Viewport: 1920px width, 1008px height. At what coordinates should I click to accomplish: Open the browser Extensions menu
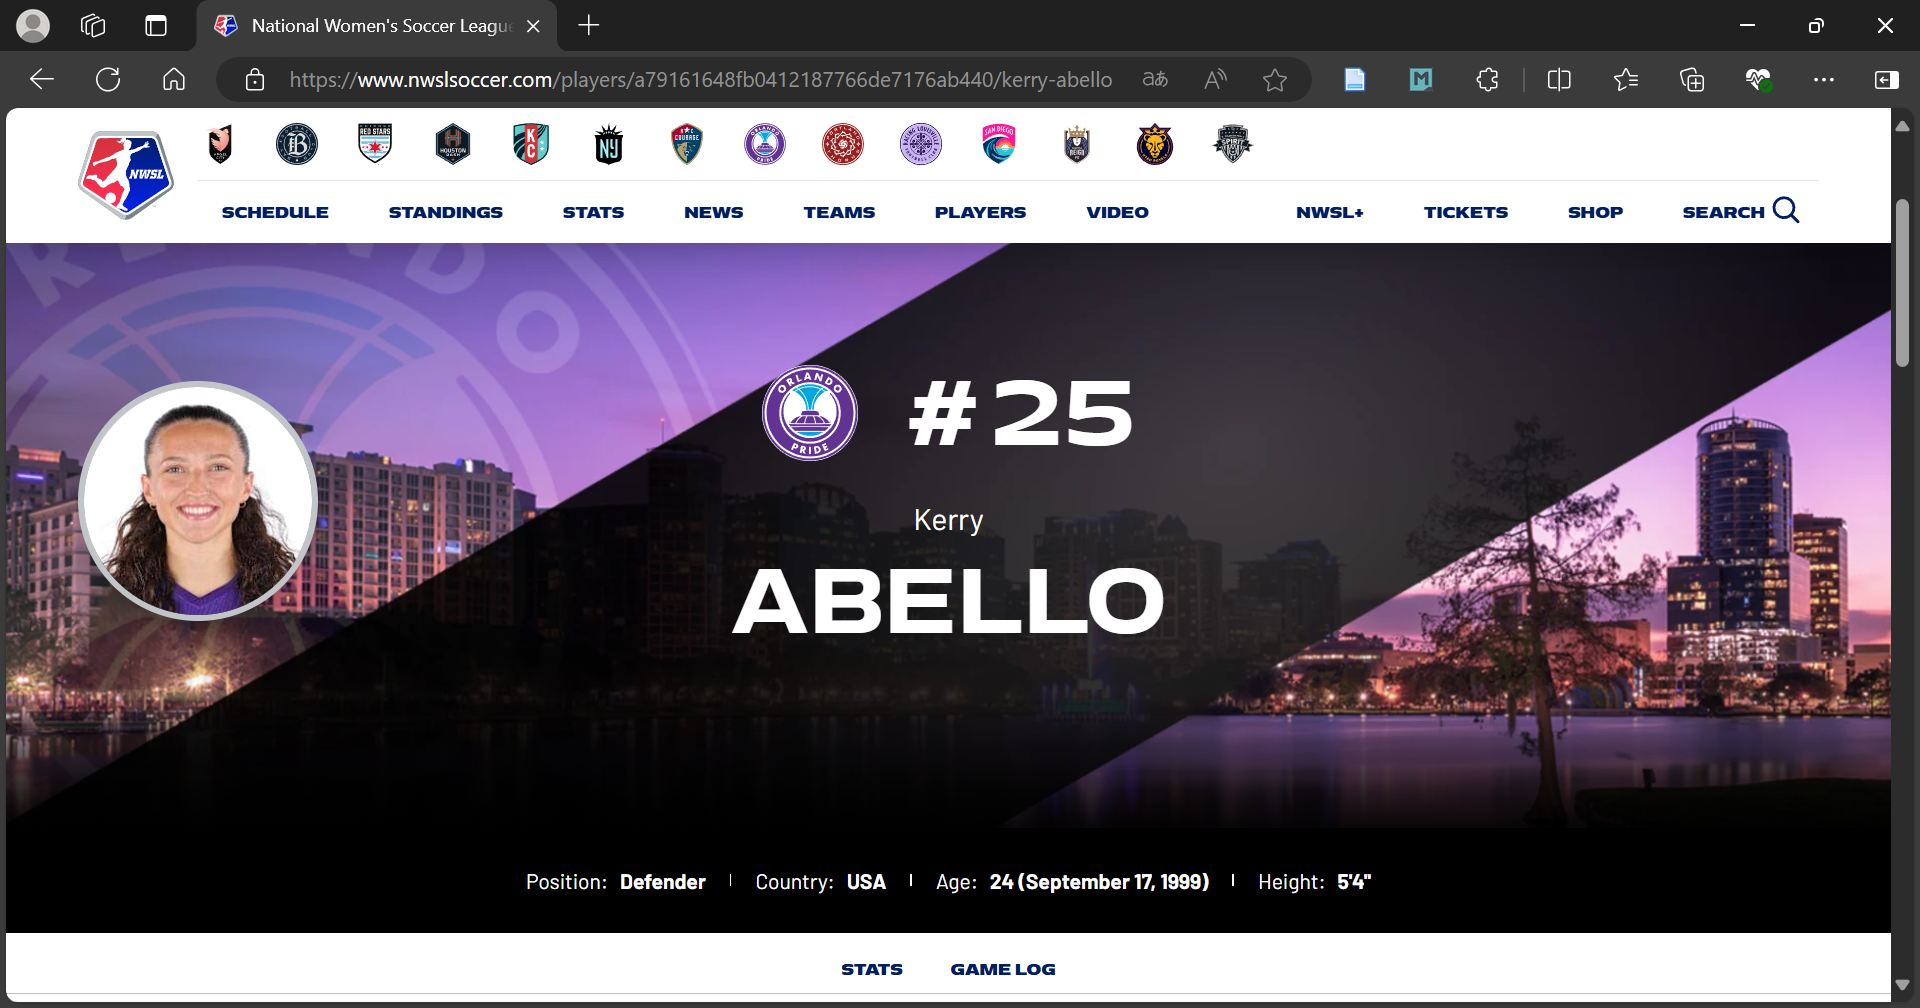pyautogui.click(x=1487, y=79)
